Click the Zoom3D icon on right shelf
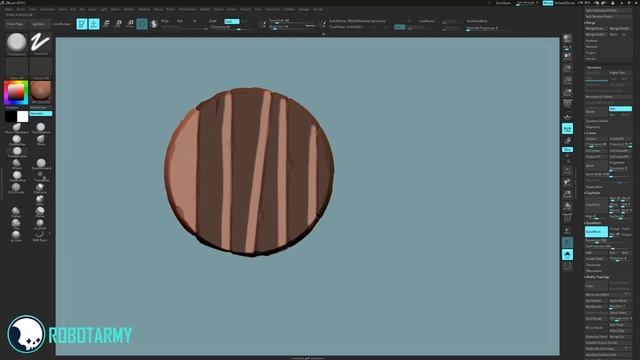This screenshot has height=360, width=640. coord(567,194)
